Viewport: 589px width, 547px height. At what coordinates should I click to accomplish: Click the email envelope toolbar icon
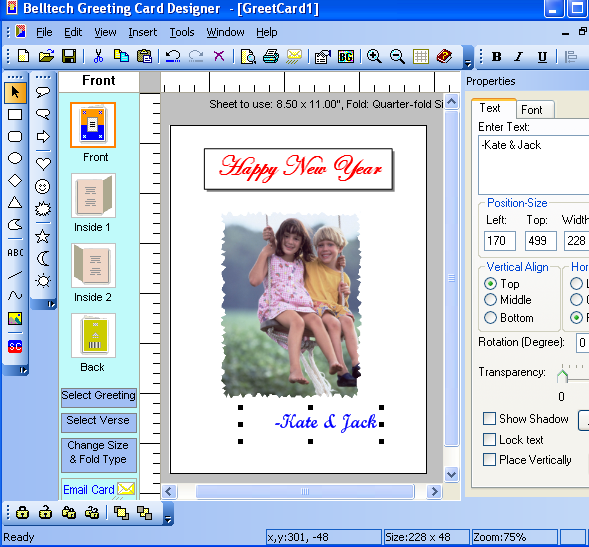pos(294,56)
